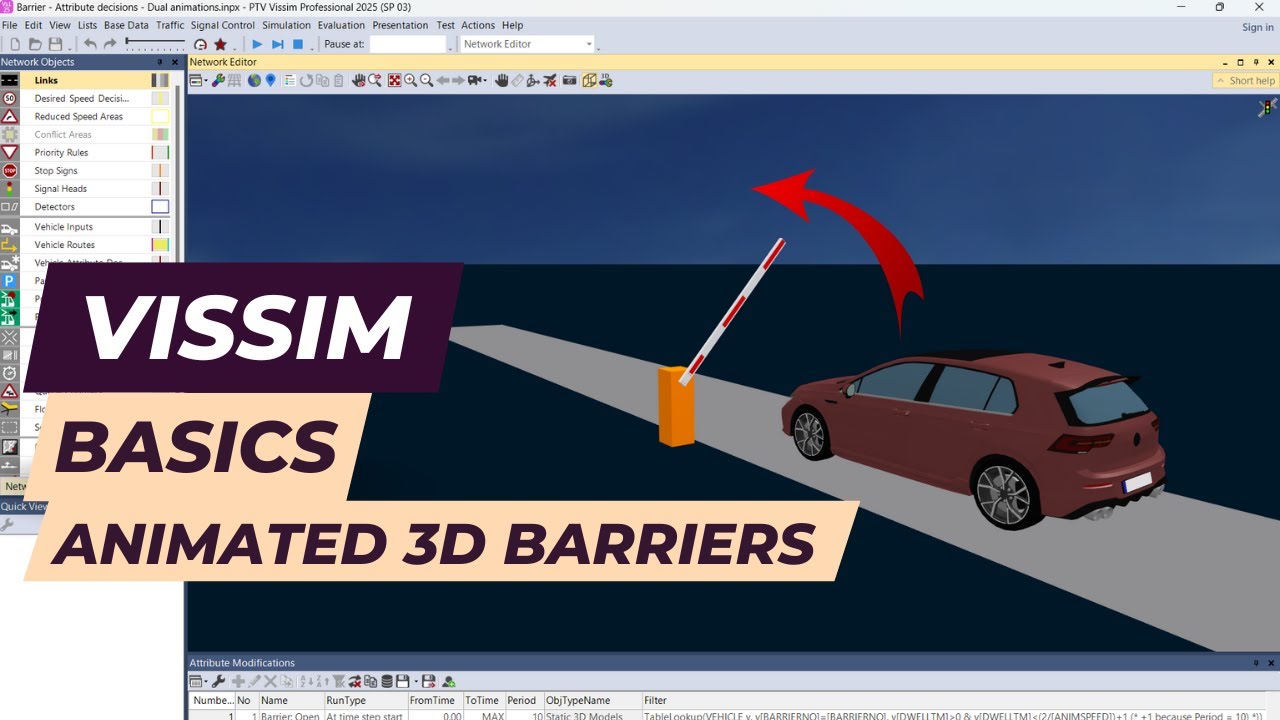
Task: Click the speed limit 50 sign icon
Action: [x=9, y=98]
